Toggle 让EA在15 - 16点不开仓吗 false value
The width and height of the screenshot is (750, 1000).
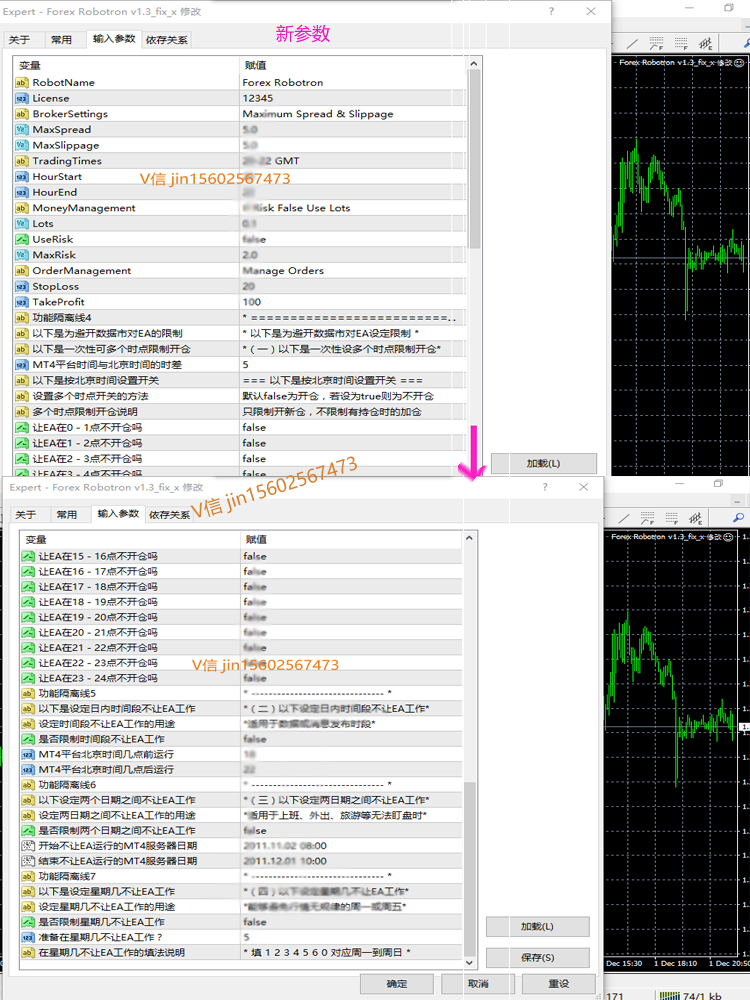pyautogui.click(x=351, y=556)
